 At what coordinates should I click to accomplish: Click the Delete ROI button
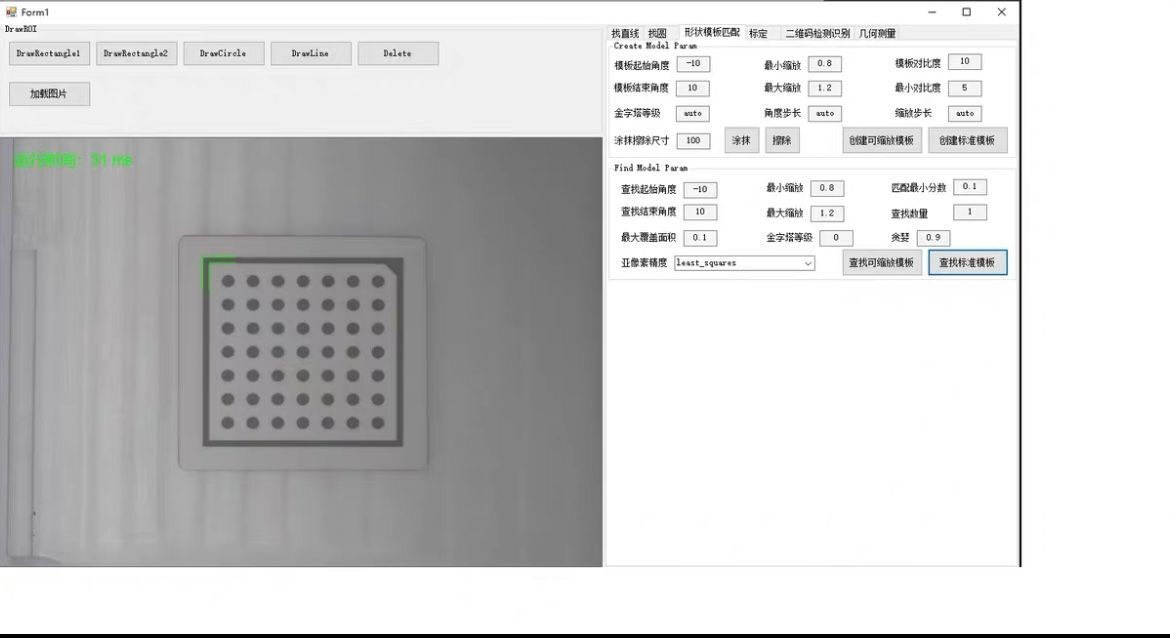[x=398, y=54]
